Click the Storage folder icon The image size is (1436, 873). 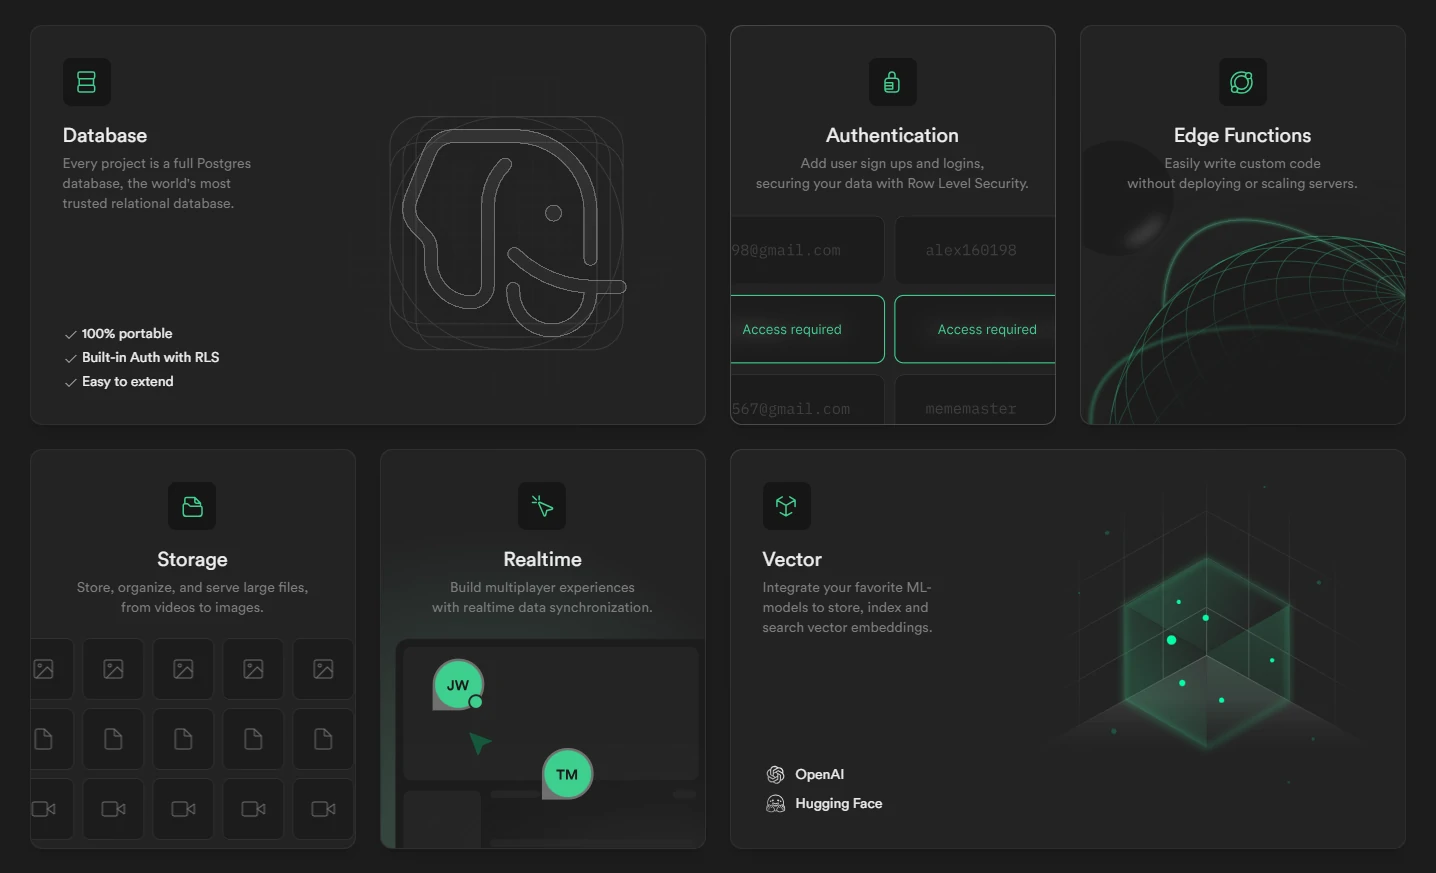[x=192, y=507]
